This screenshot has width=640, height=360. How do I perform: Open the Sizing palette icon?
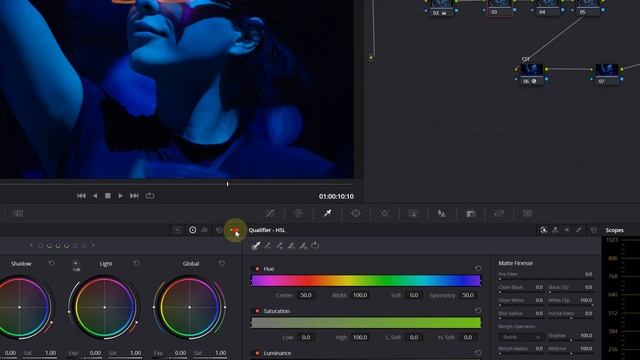[499, 213]
